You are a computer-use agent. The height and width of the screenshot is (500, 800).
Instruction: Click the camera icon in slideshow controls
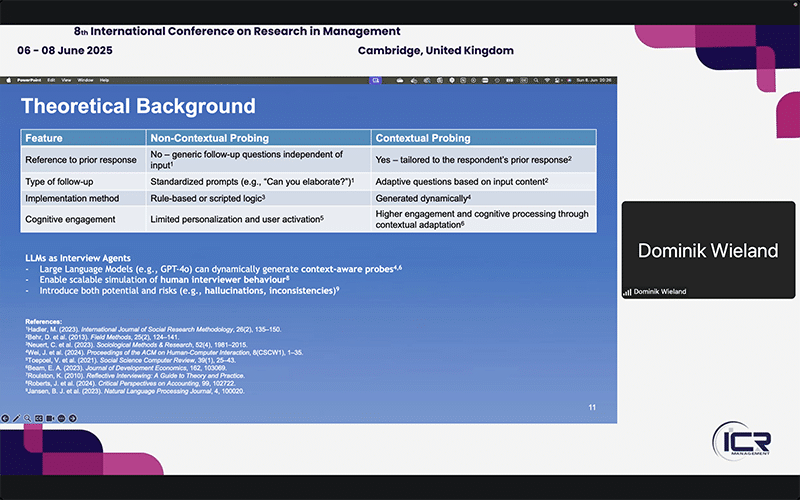coord(50,418)
